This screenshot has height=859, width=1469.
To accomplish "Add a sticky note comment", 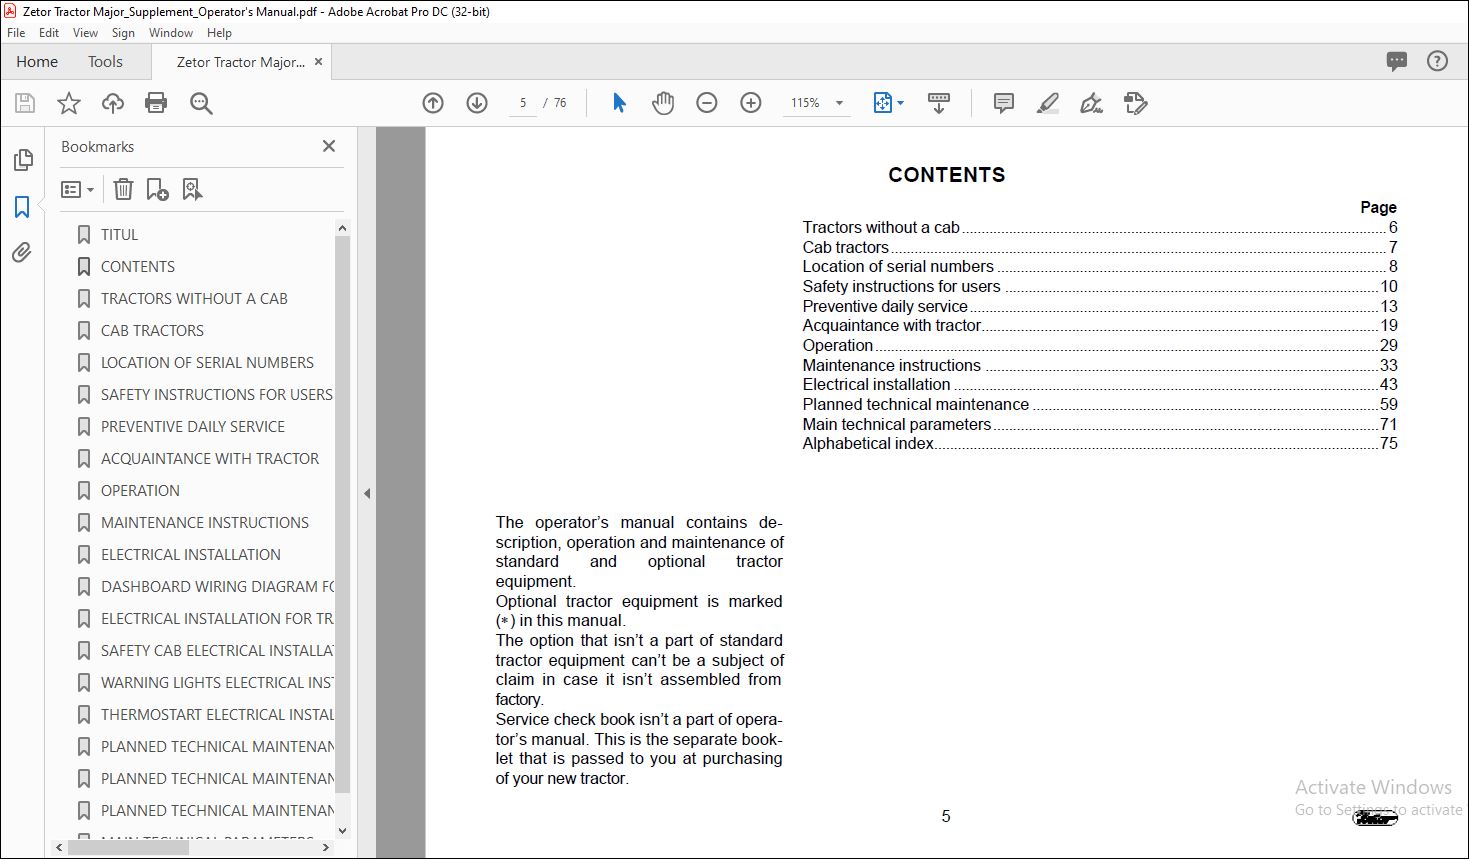I will tap(1004, 103).
